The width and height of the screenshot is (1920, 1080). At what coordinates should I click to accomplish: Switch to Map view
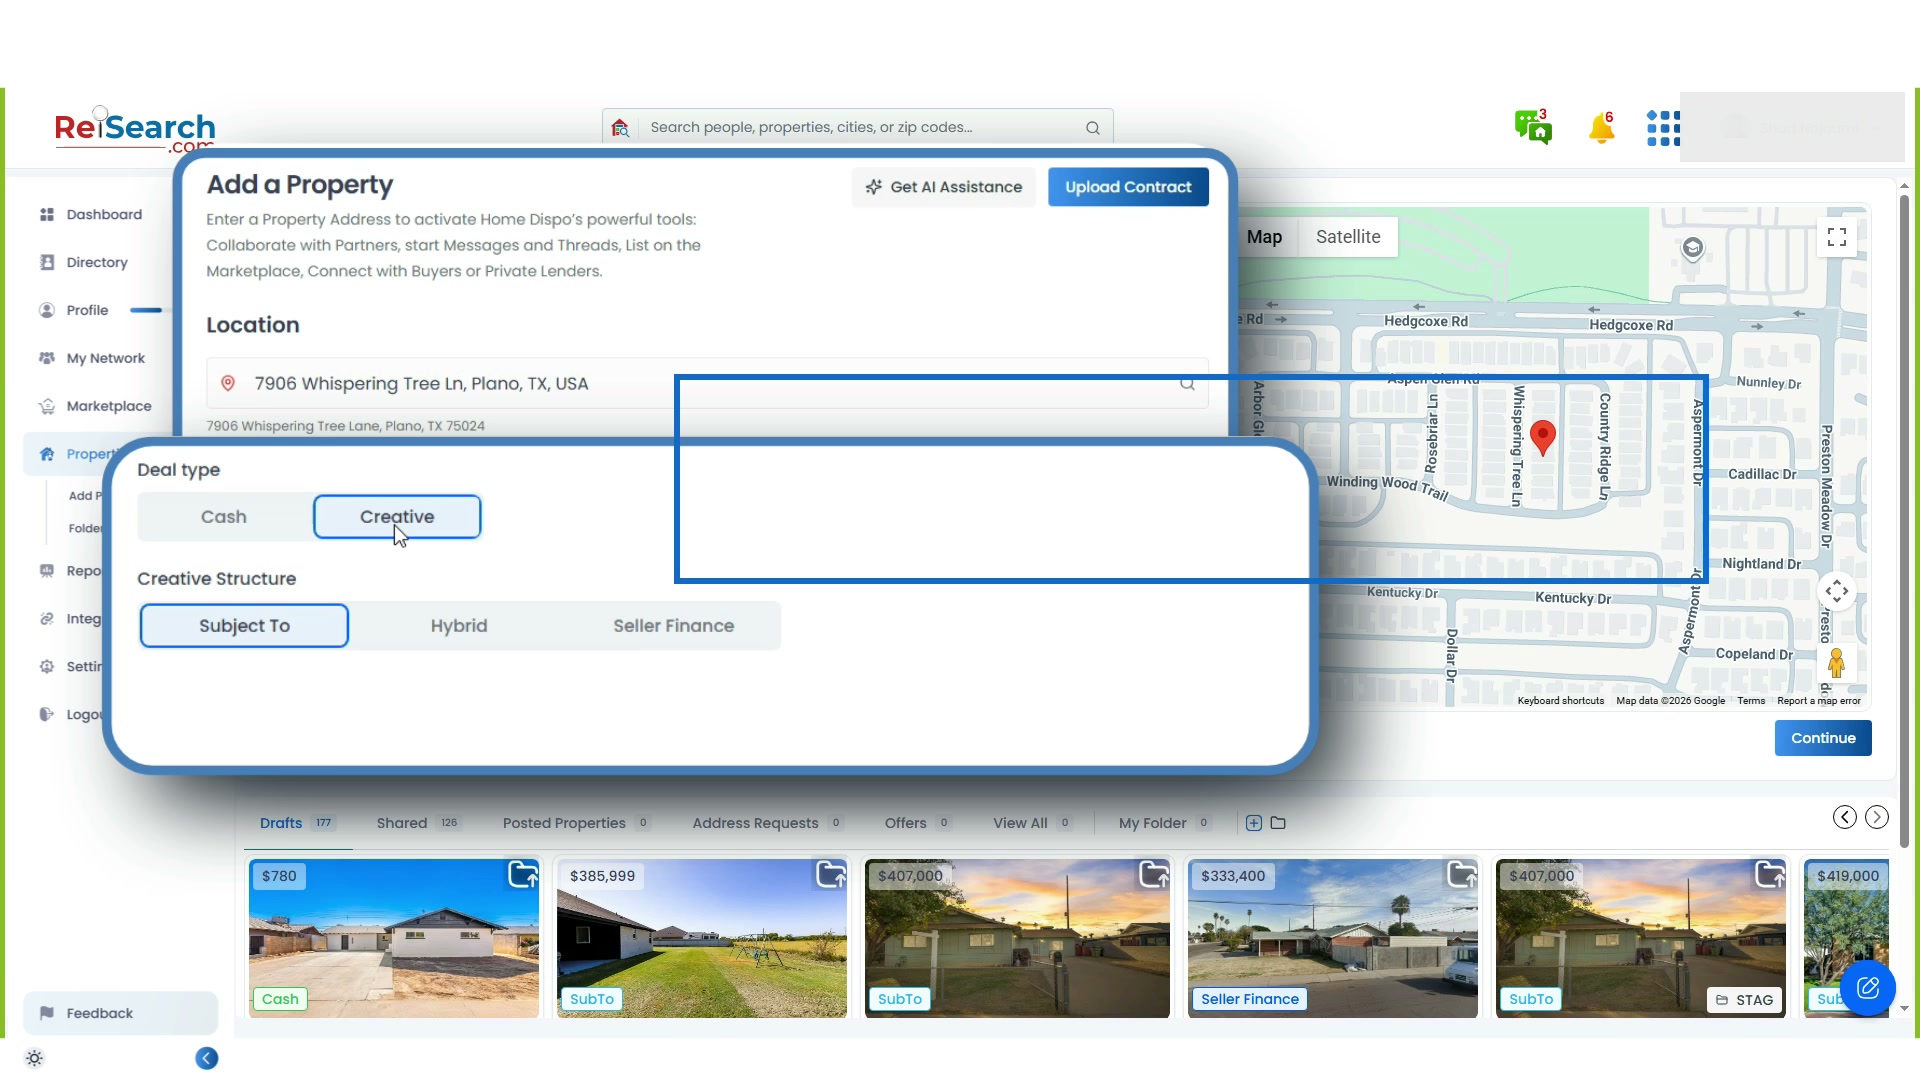click(x=1265, y=237)
